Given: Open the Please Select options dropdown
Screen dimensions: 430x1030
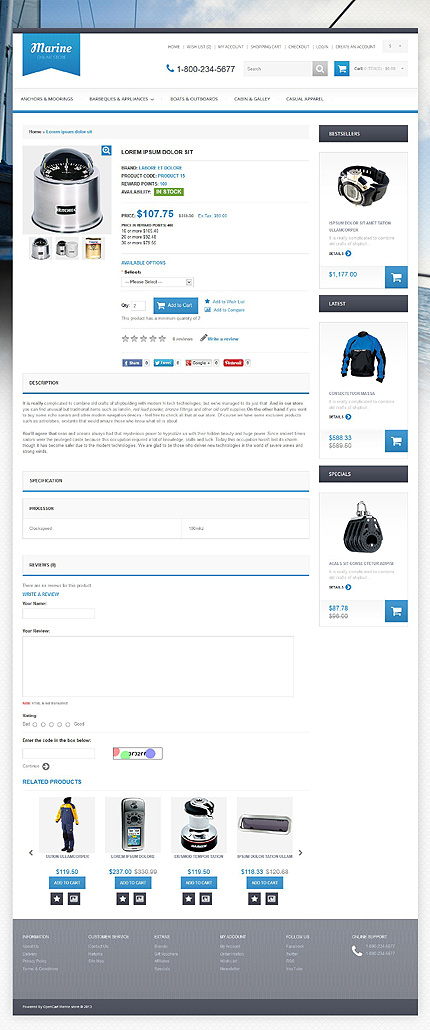Looking at the screenshot, I should (x=158, y=282).
